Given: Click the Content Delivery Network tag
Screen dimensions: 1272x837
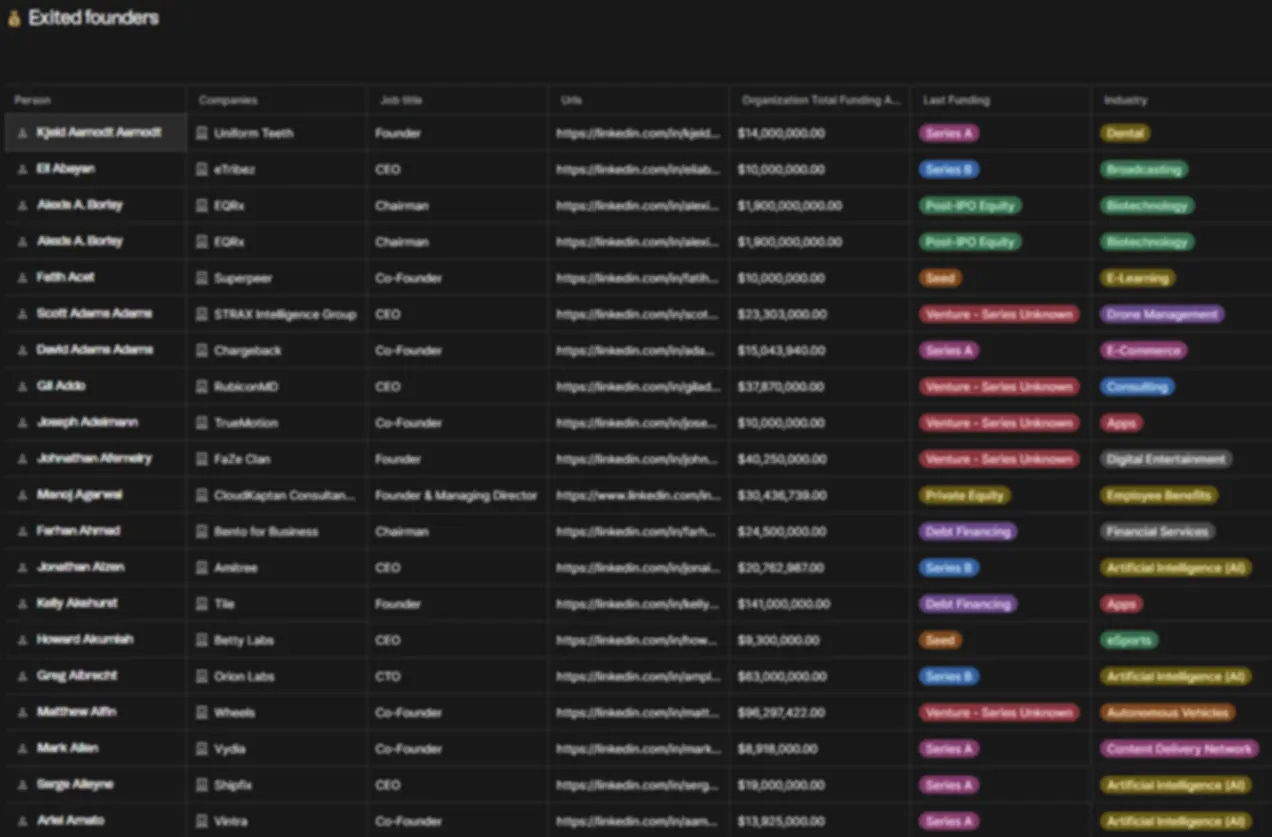Looking at the screenshot, I should (x=1179, y=748).
